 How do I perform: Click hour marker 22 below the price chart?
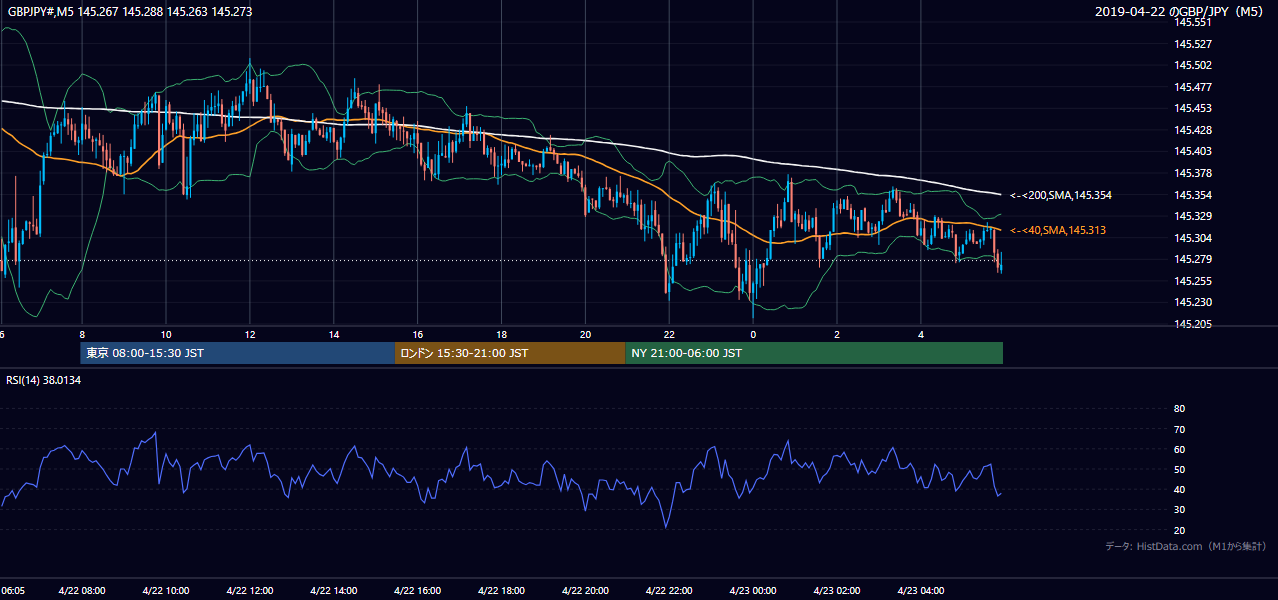(x=670, y=335)
